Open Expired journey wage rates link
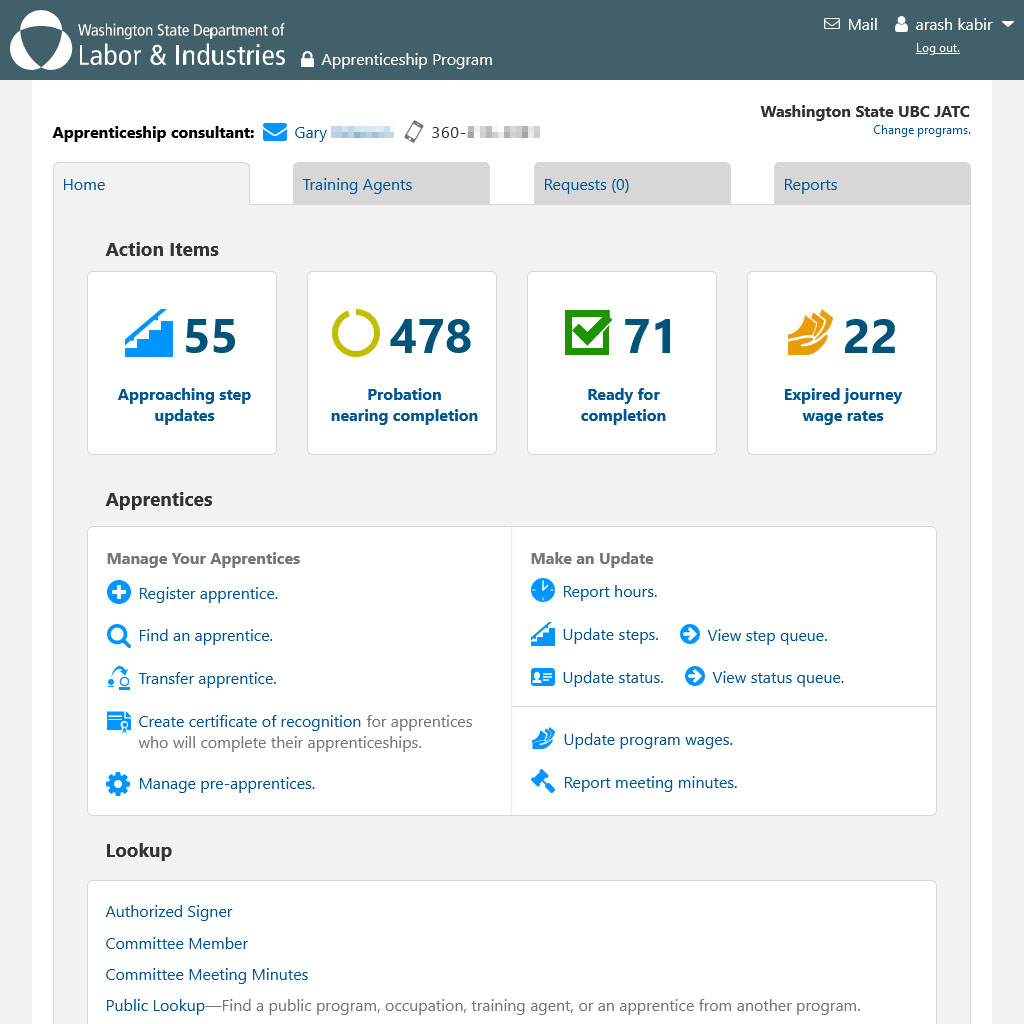This screenshot has width=1024, height=1024. (x=842, y=405)
